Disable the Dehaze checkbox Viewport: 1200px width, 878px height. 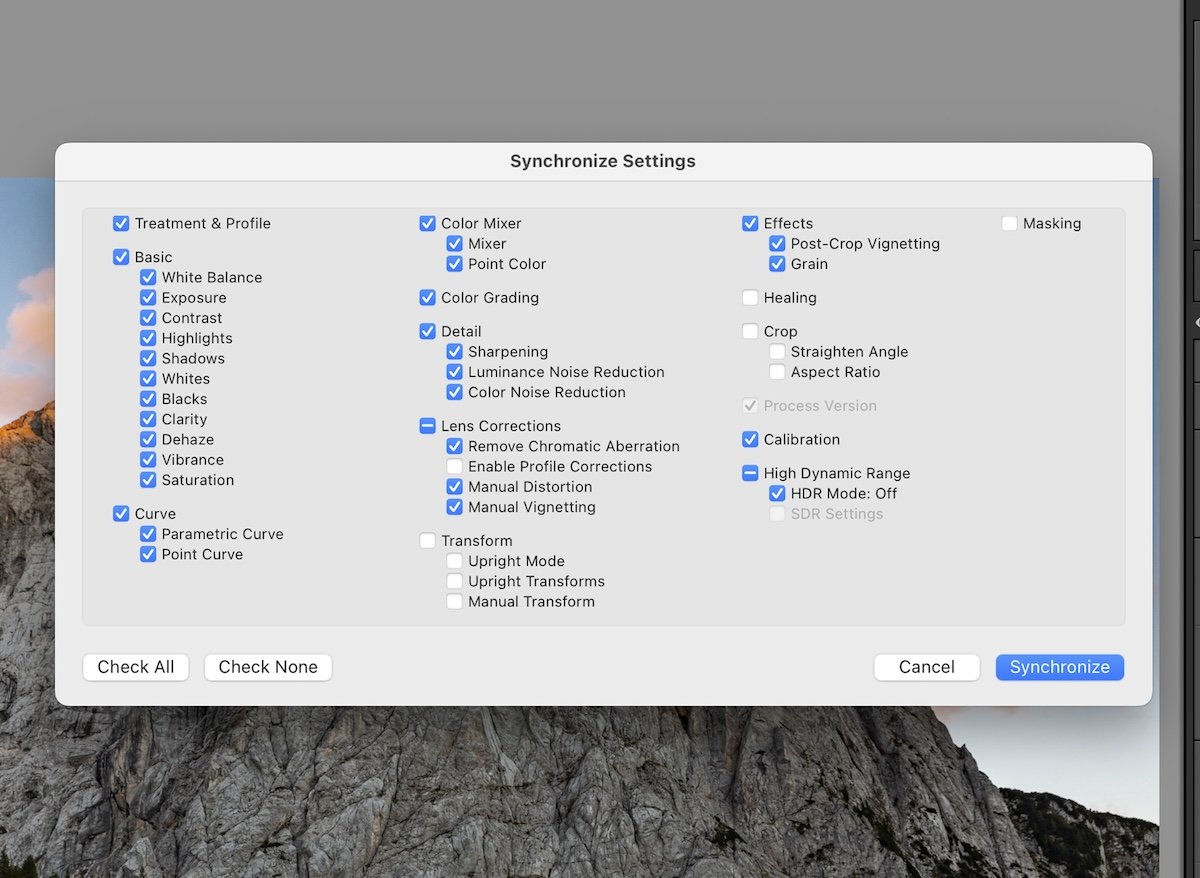point(148,439)
